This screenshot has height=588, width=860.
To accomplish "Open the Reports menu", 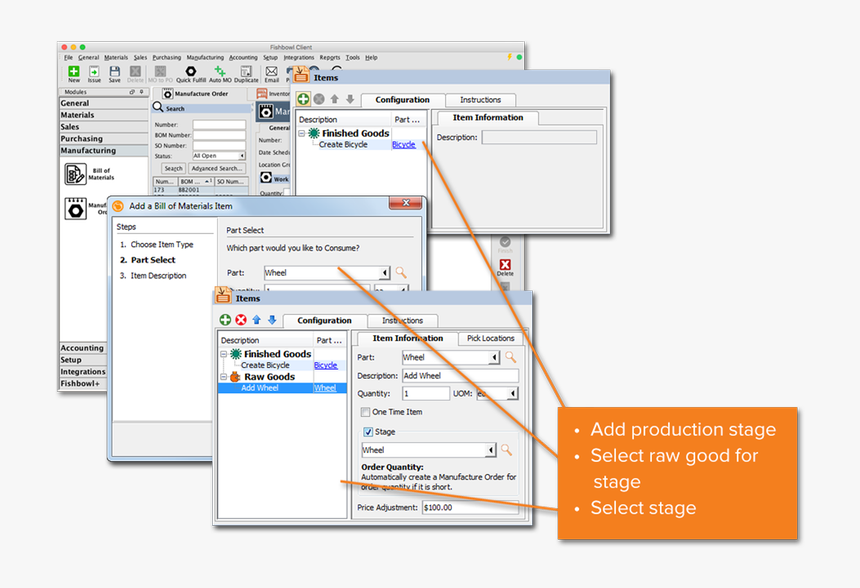I will pyautogui.click(x=330, y=58).
